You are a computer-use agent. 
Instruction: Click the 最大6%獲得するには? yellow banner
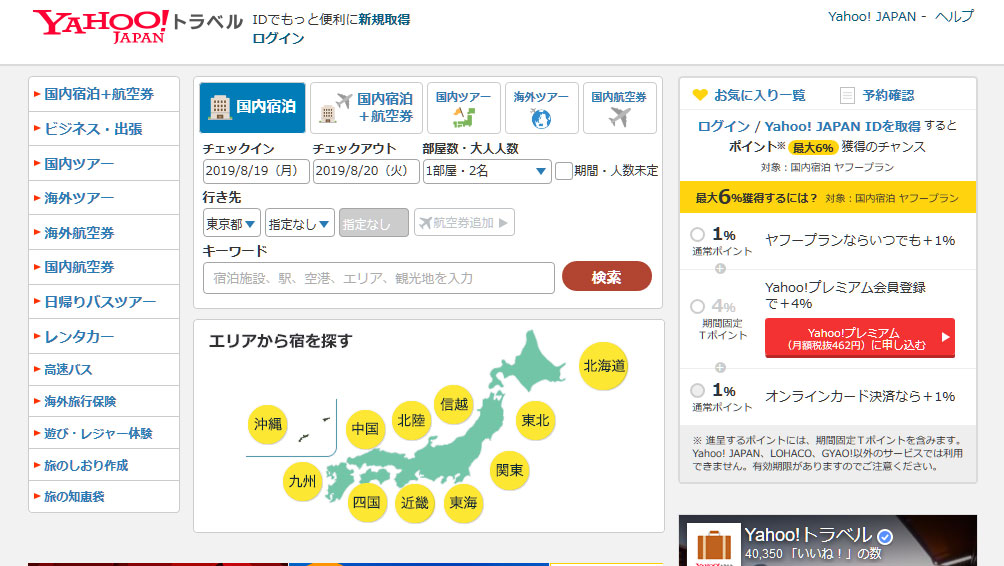(x=828, y=197)
